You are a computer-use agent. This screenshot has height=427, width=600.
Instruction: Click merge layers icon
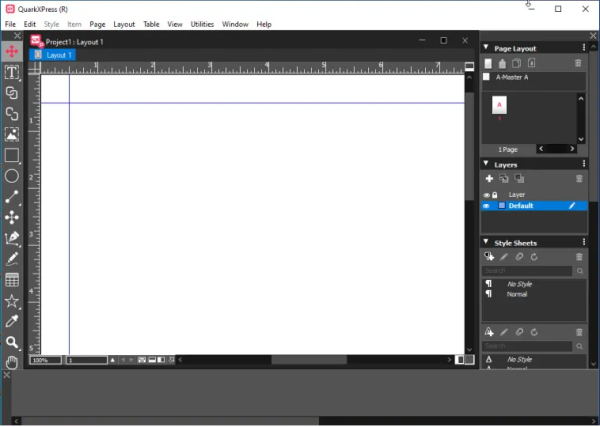coord(519,179)
